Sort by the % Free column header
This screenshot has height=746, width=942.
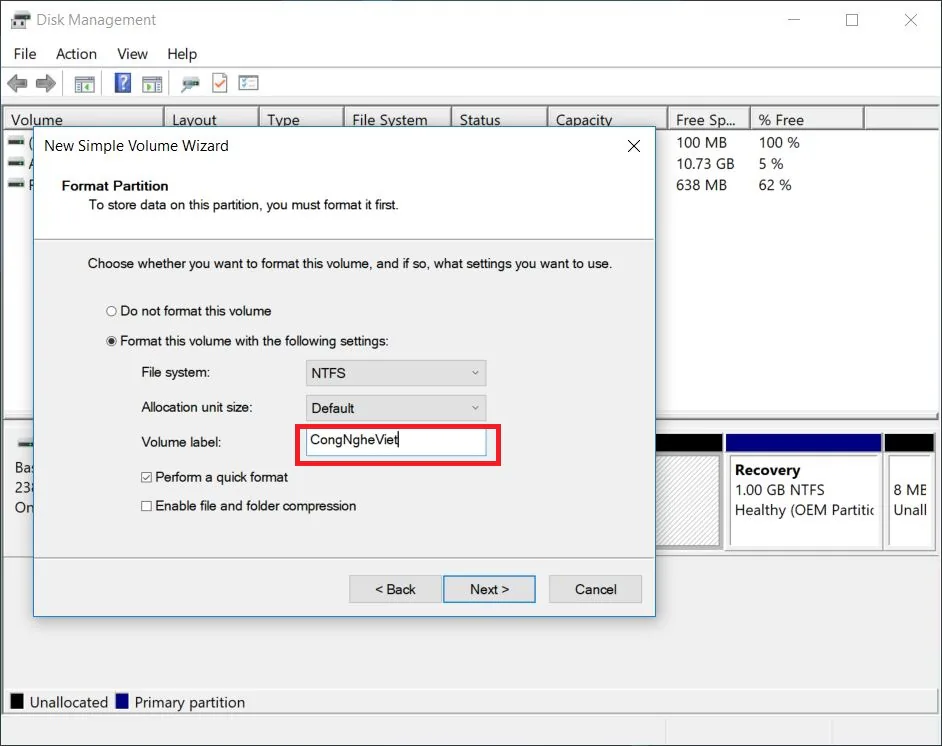pos(807,119)
